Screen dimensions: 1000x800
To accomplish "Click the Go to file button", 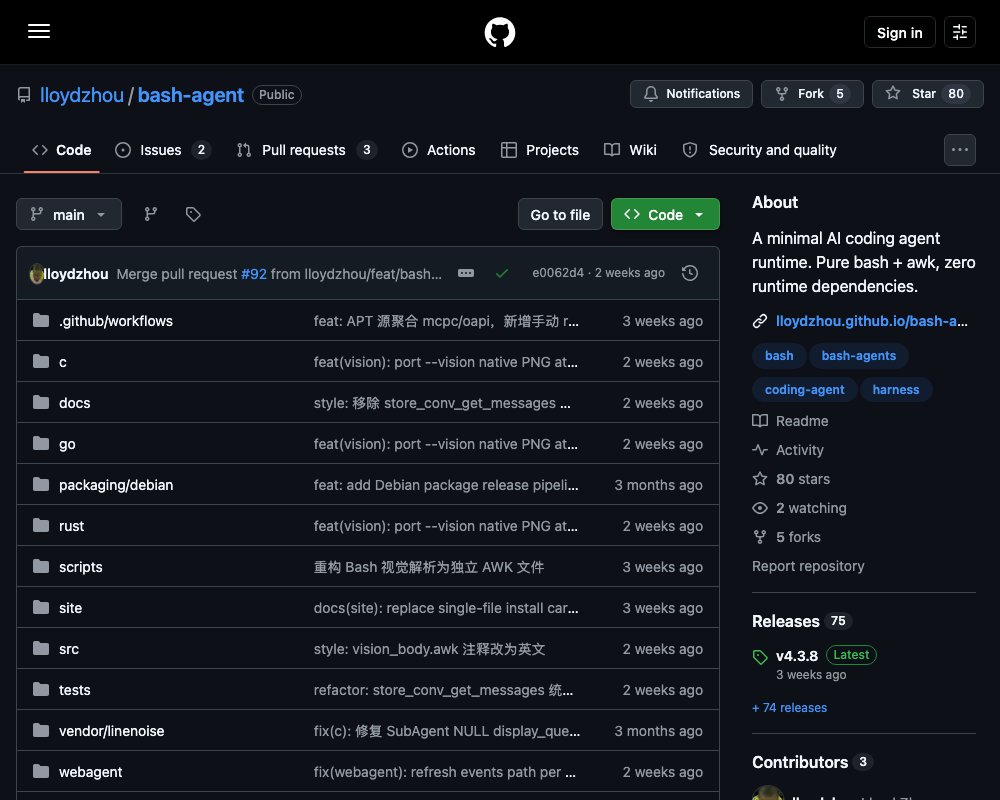I will [560, 214].
